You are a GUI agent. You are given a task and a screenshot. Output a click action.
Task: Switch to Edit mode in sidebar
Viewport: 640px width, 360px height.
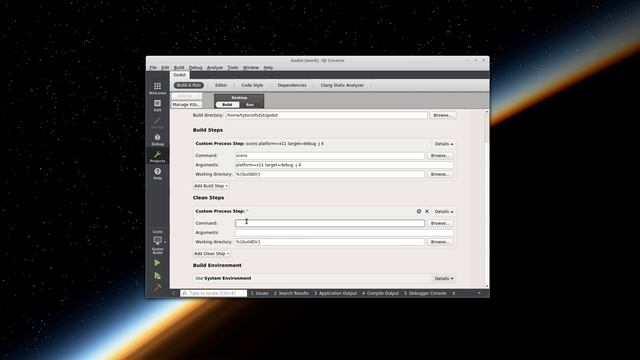point(157,105)
